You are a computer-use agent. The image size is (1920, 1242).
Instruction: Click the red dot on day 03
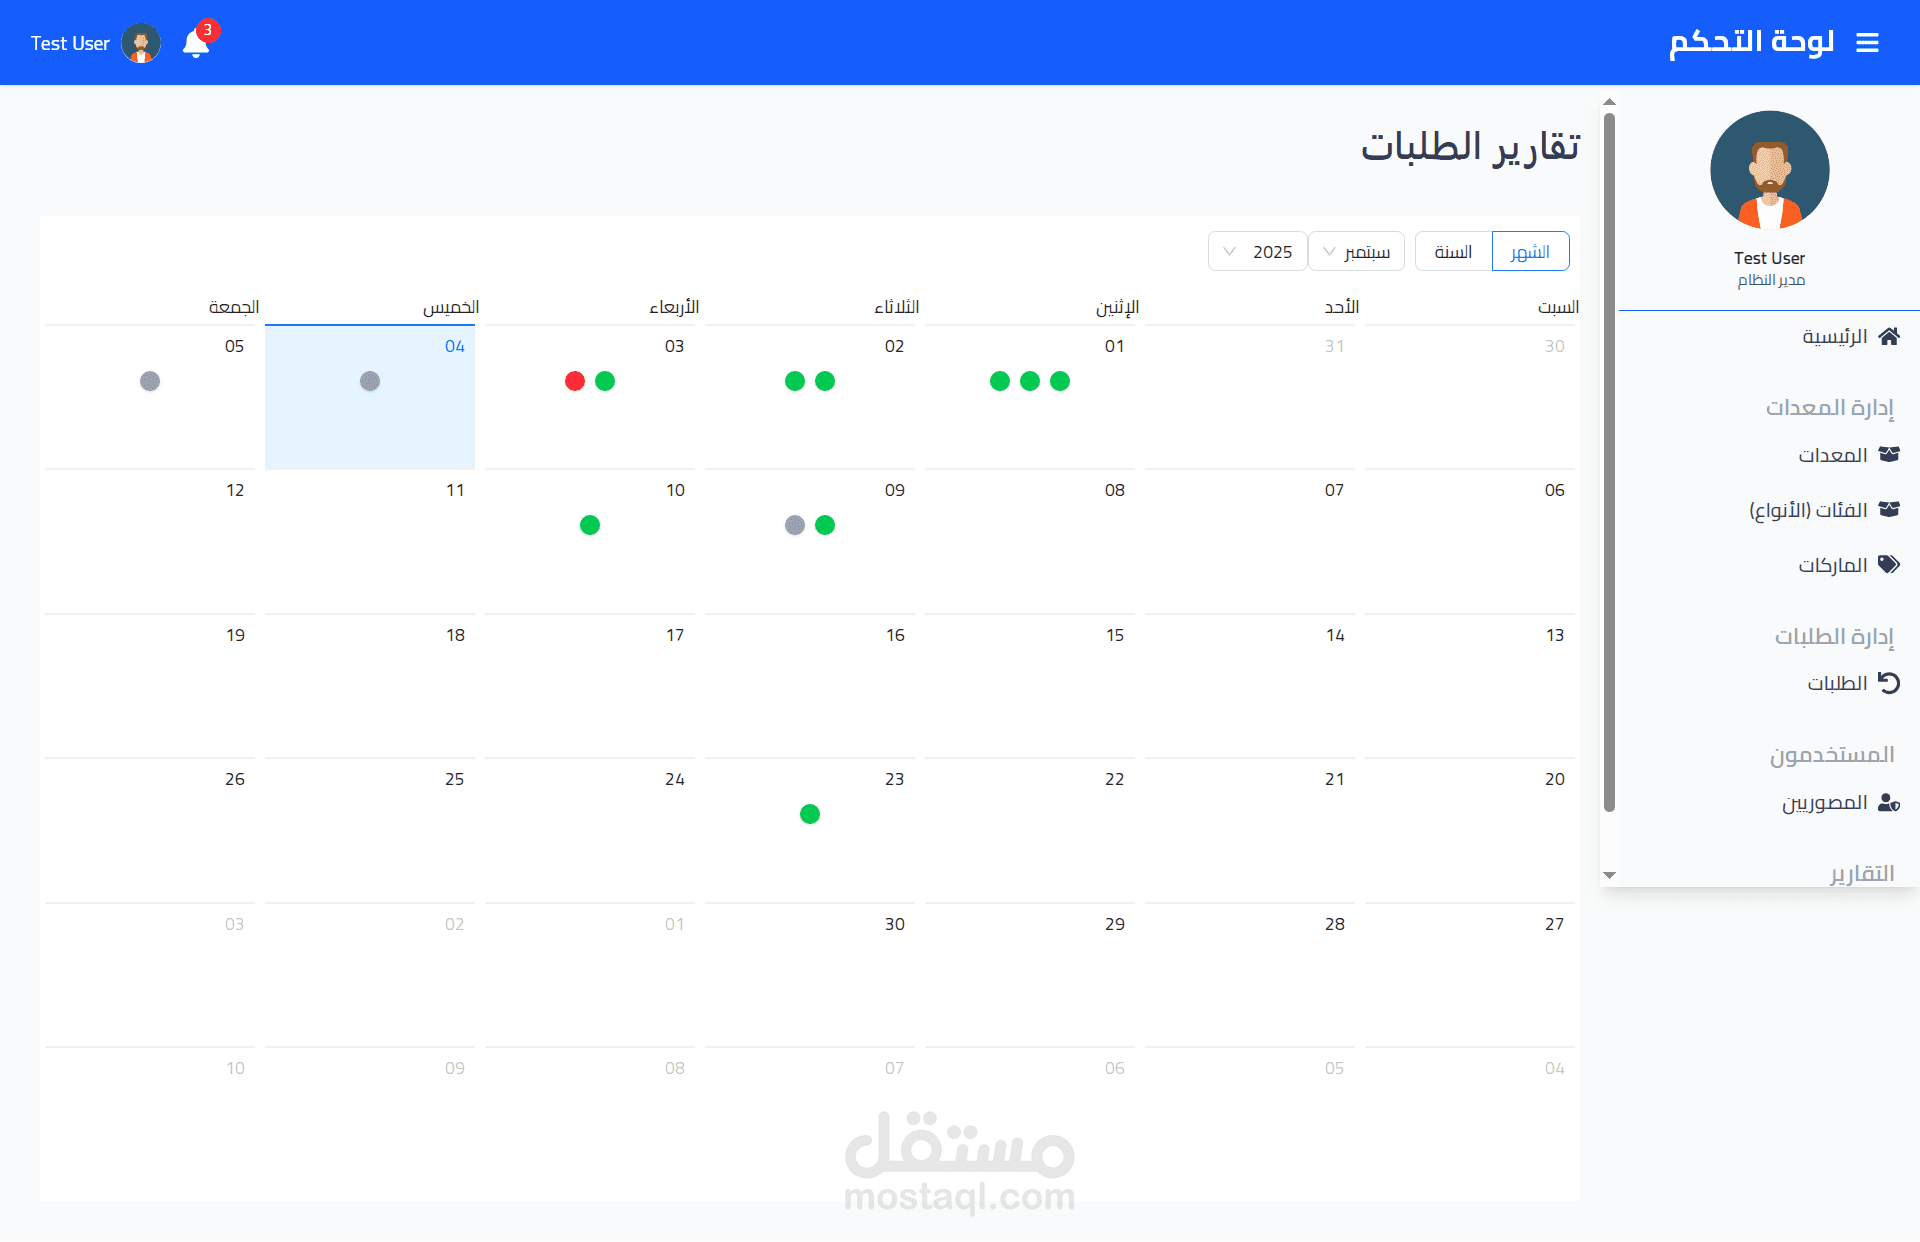tap(575, 381)
